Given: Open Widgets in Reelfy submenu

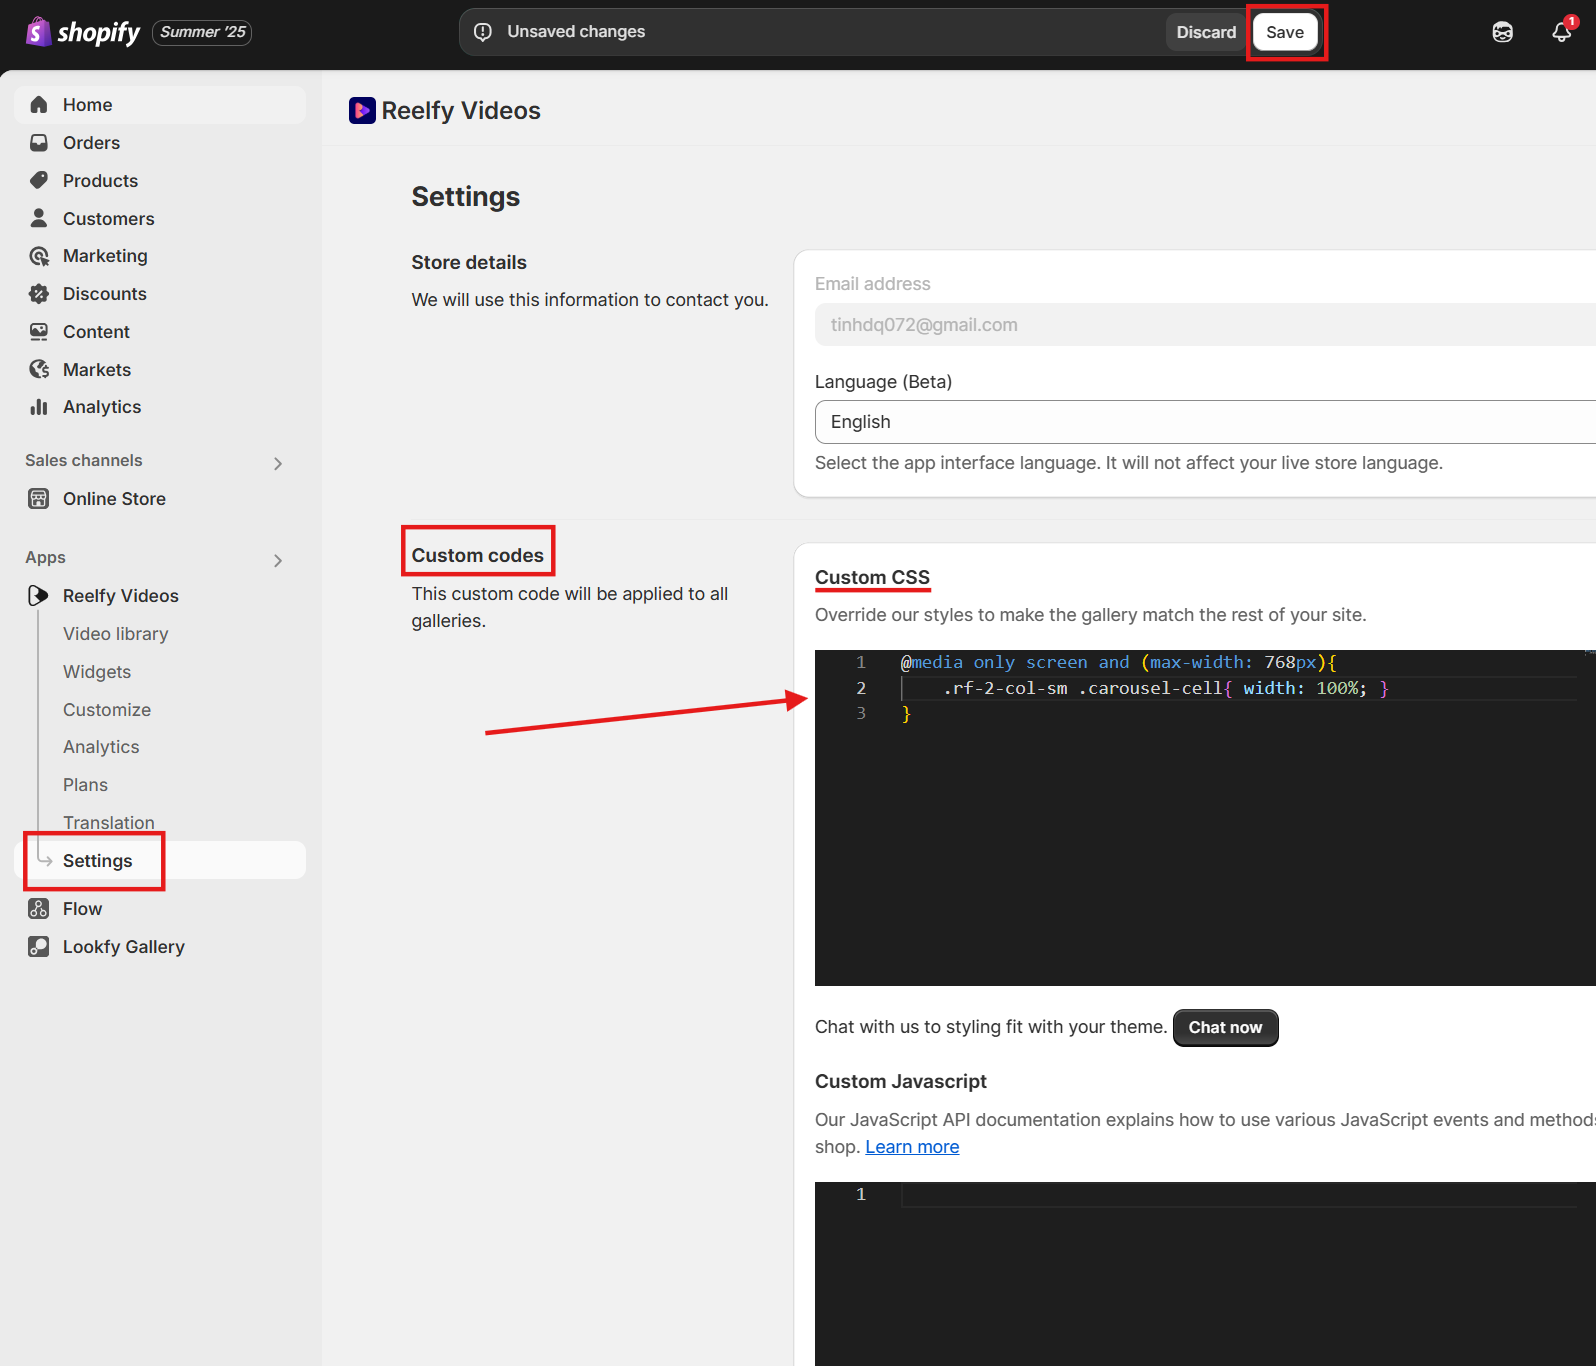Looking at the screenshot, I should [97, 672].
